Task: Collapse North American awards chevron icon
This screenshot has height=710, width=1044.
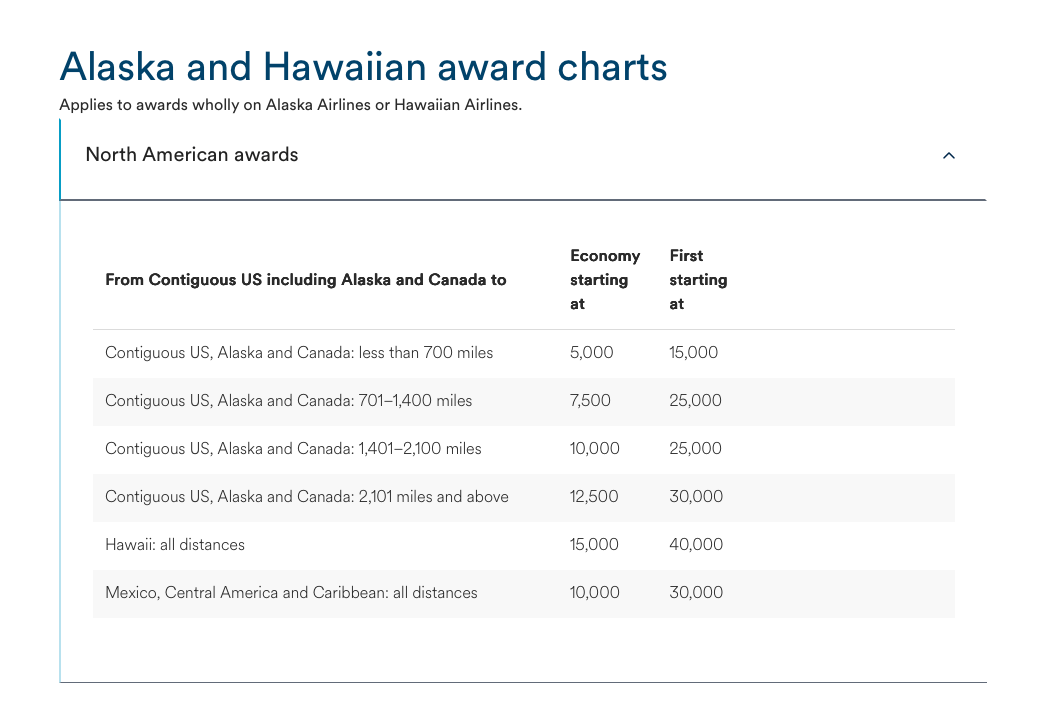Action: pos(949,156)
